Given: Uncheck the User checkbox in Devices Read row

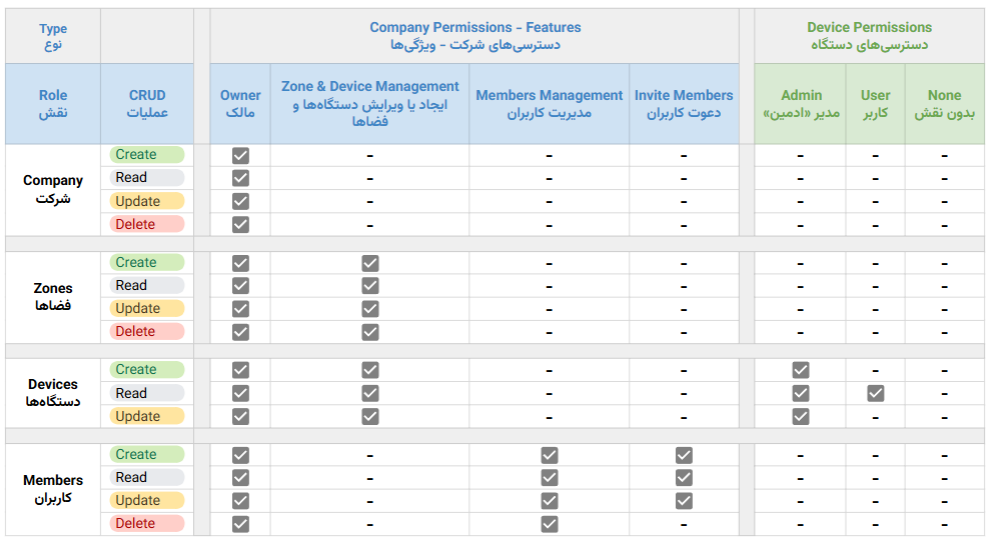Looking at the screenshot, I should (x=875, y=393).
